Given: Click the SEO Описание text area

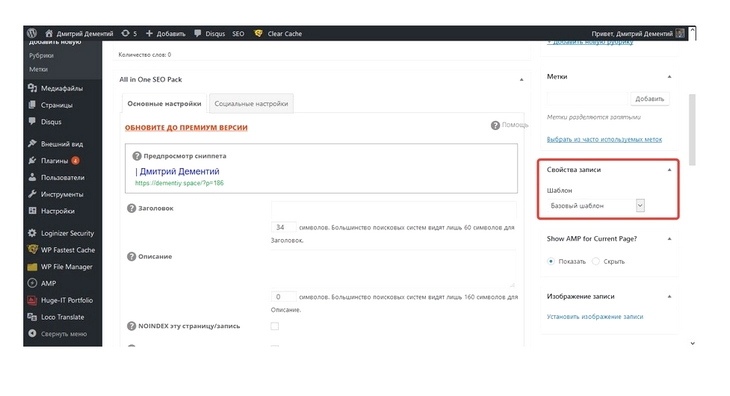Looking at the screenshot, I should pos(393,268).
